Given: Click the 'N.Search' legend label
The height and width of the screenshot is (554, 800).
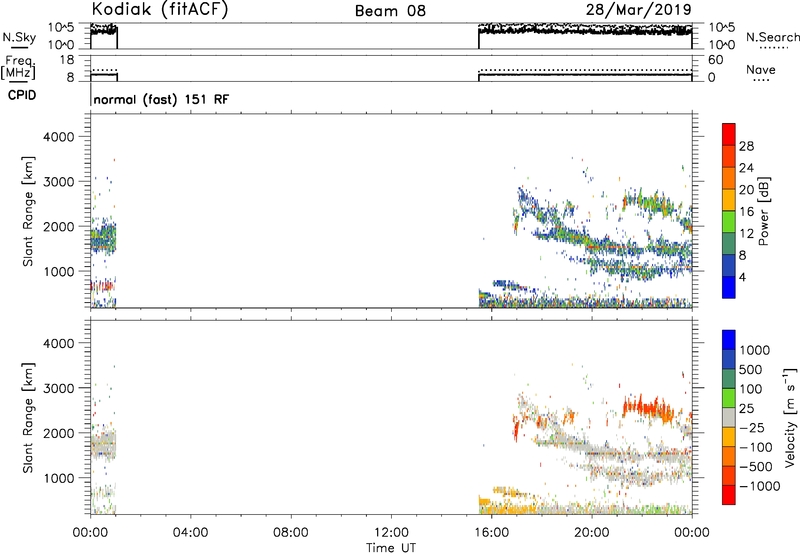Looking at the screenshot, I should coord(772,37).
